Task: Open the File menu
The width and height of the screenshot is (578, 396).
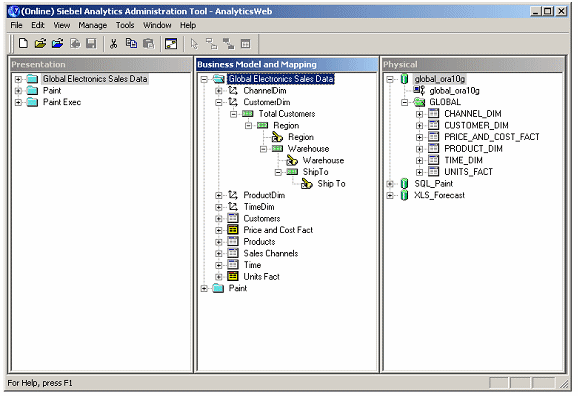Action: [16, 25]
